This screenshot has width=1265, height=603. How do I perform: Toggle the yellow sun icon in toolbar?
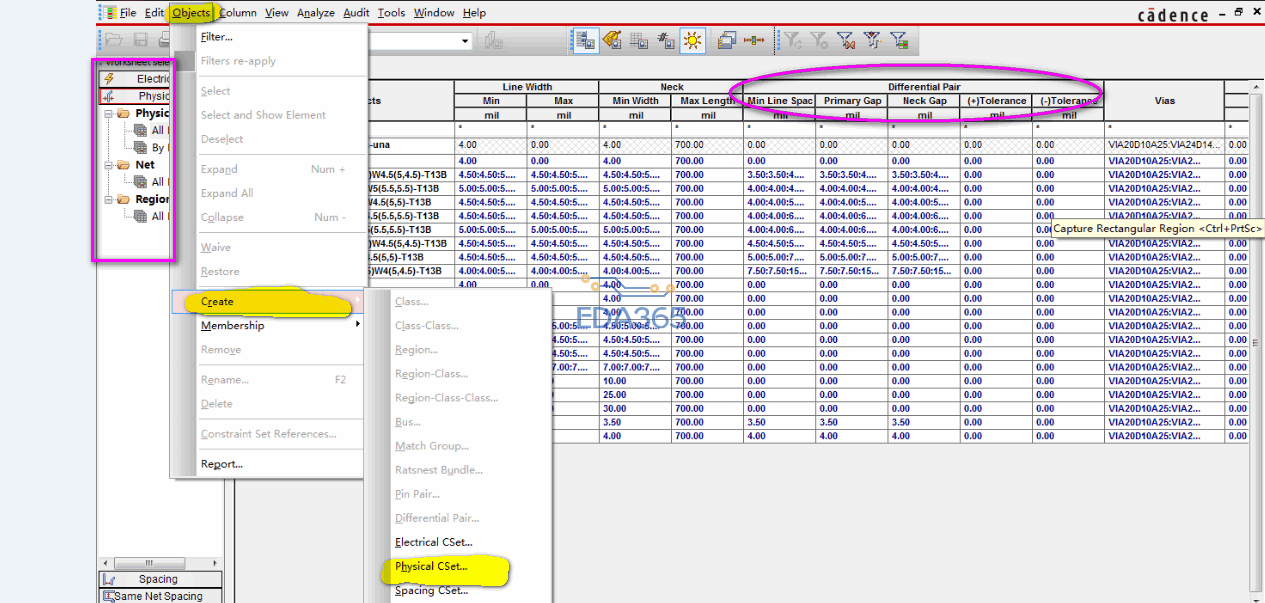click(692, 40)
